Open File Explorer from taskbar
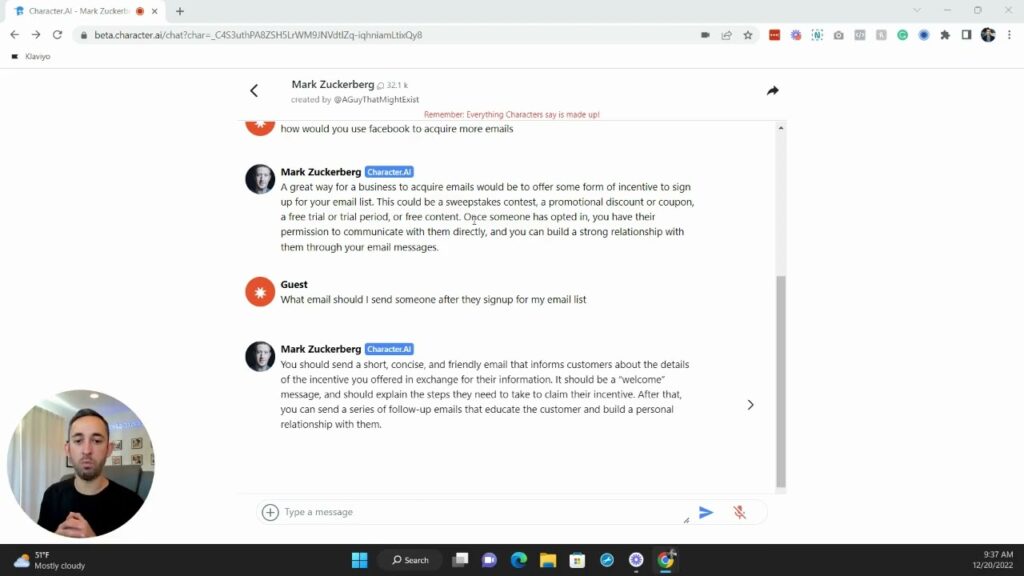Screen dimensions: 1024x576 click(548, 560)
